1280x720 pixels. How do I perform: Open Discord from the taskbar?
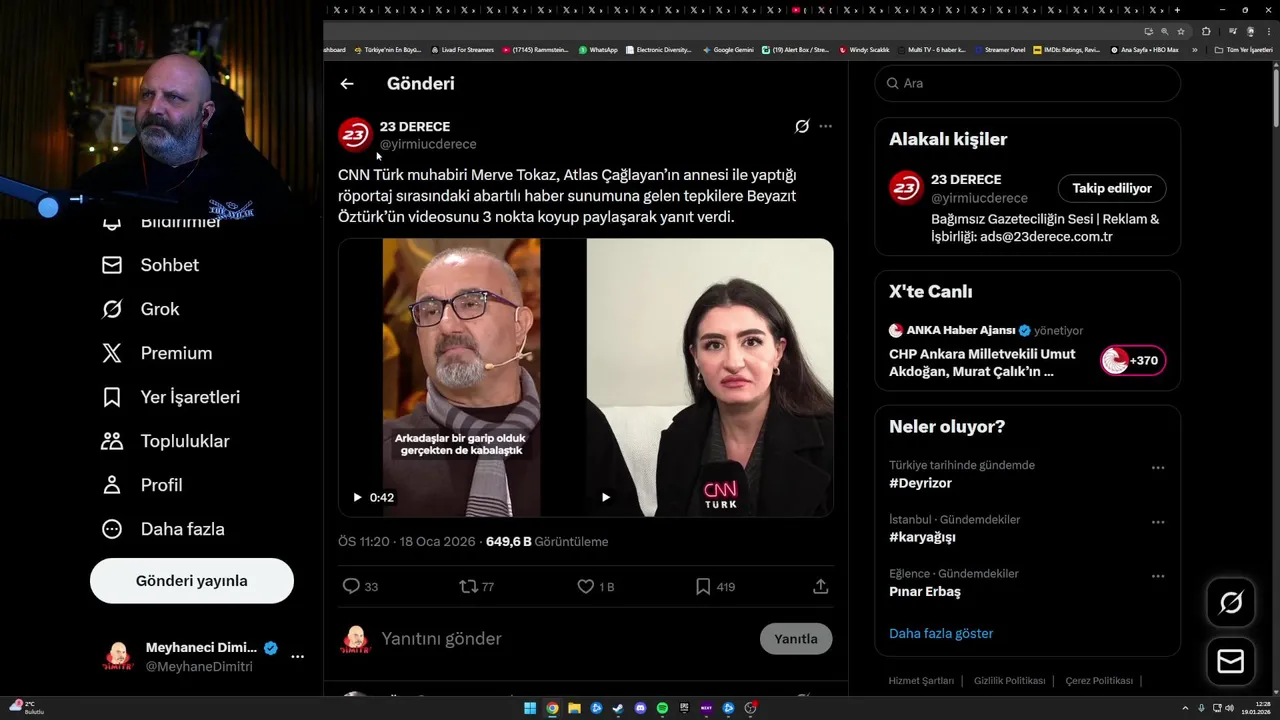[641, 708]
